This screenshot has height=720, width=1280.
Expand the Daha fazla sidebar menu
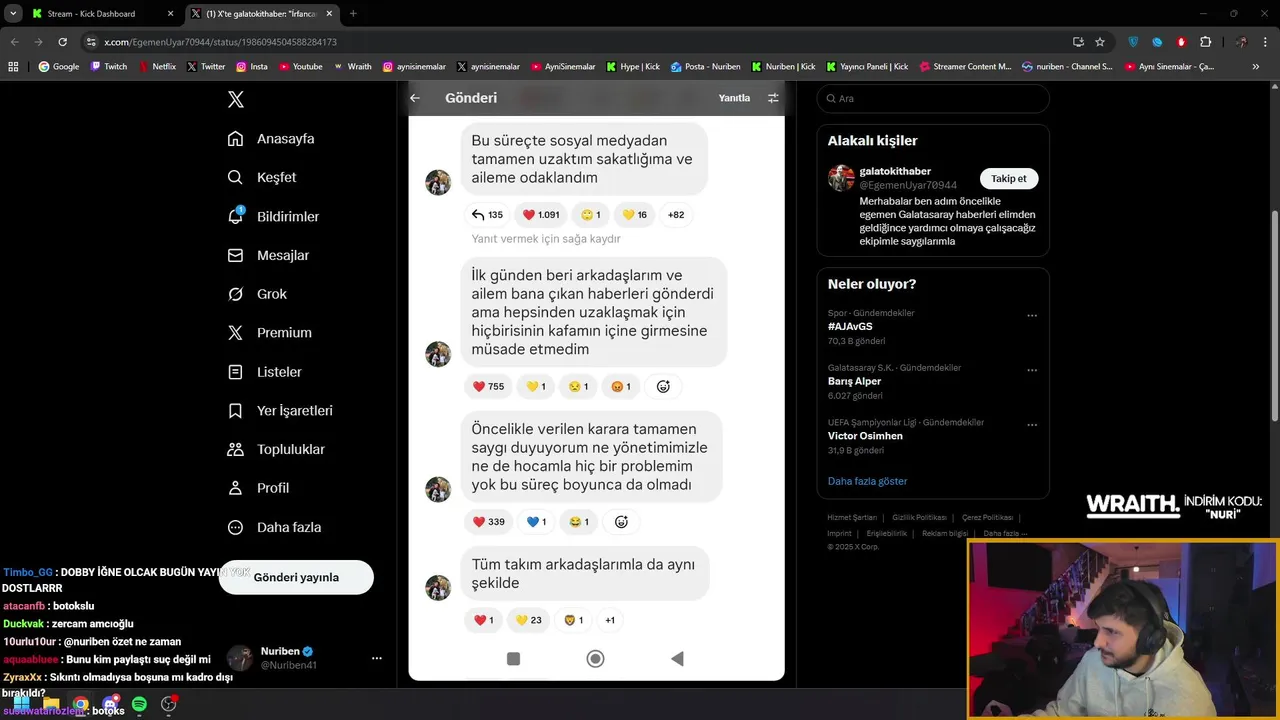274,527
